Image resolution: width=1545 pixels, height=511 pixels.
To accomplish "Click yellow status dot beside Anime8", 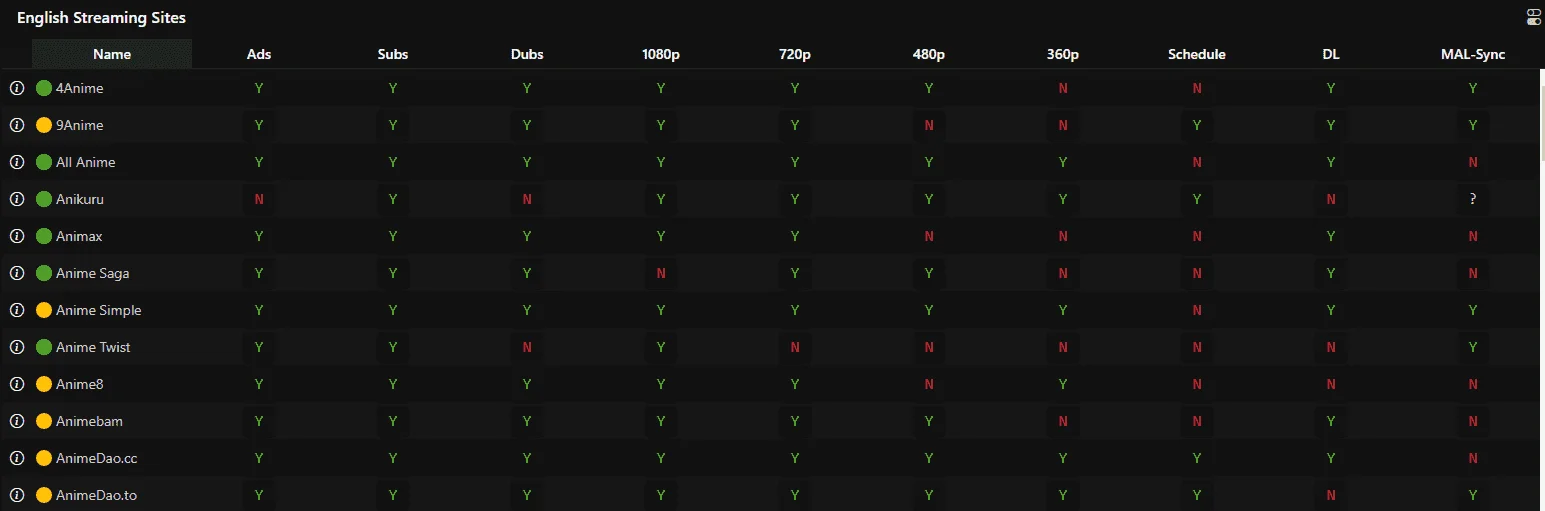I will tap(44, 384).
